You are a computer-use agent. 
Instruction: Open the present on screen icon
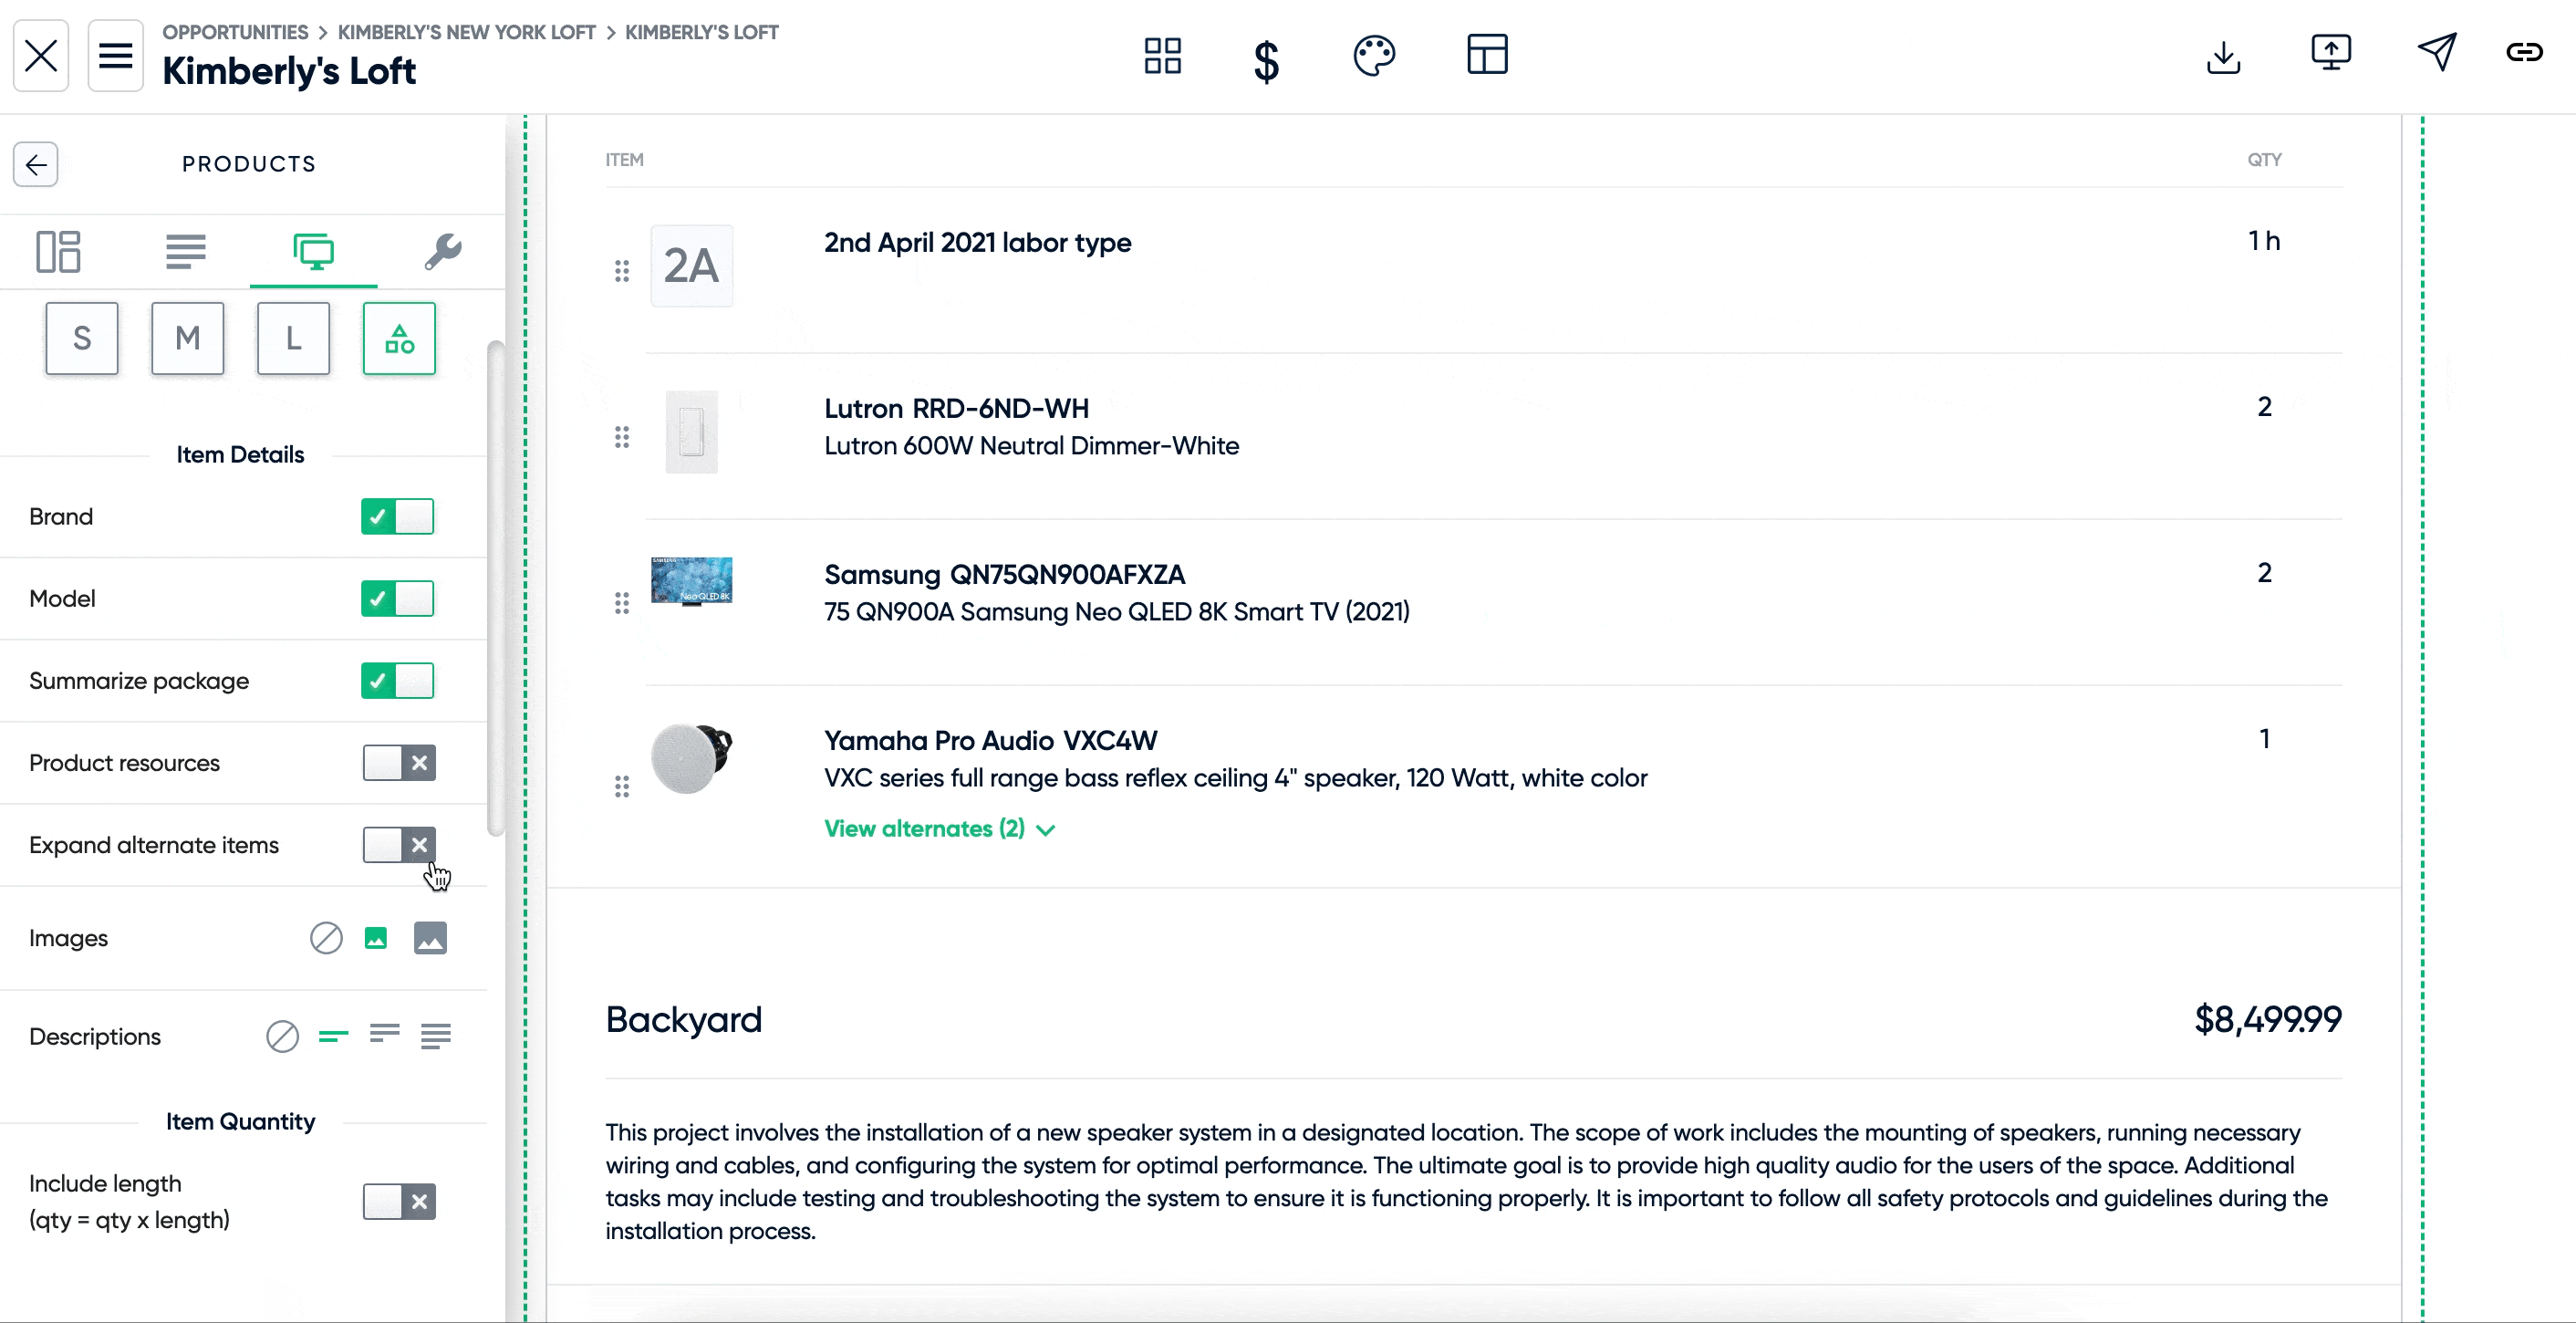tap(2330, 52)
